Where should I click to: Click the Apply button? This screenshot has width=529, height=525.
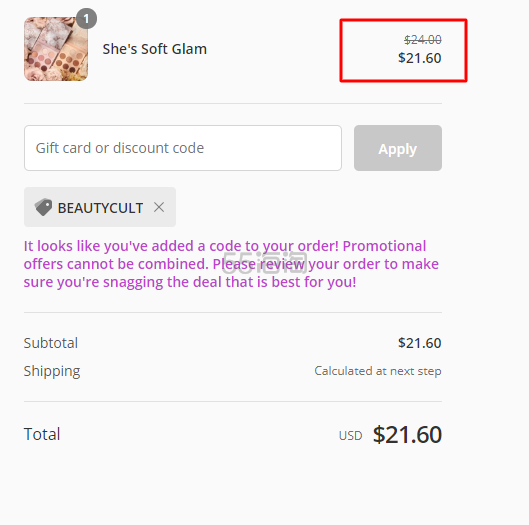[398, 148]
